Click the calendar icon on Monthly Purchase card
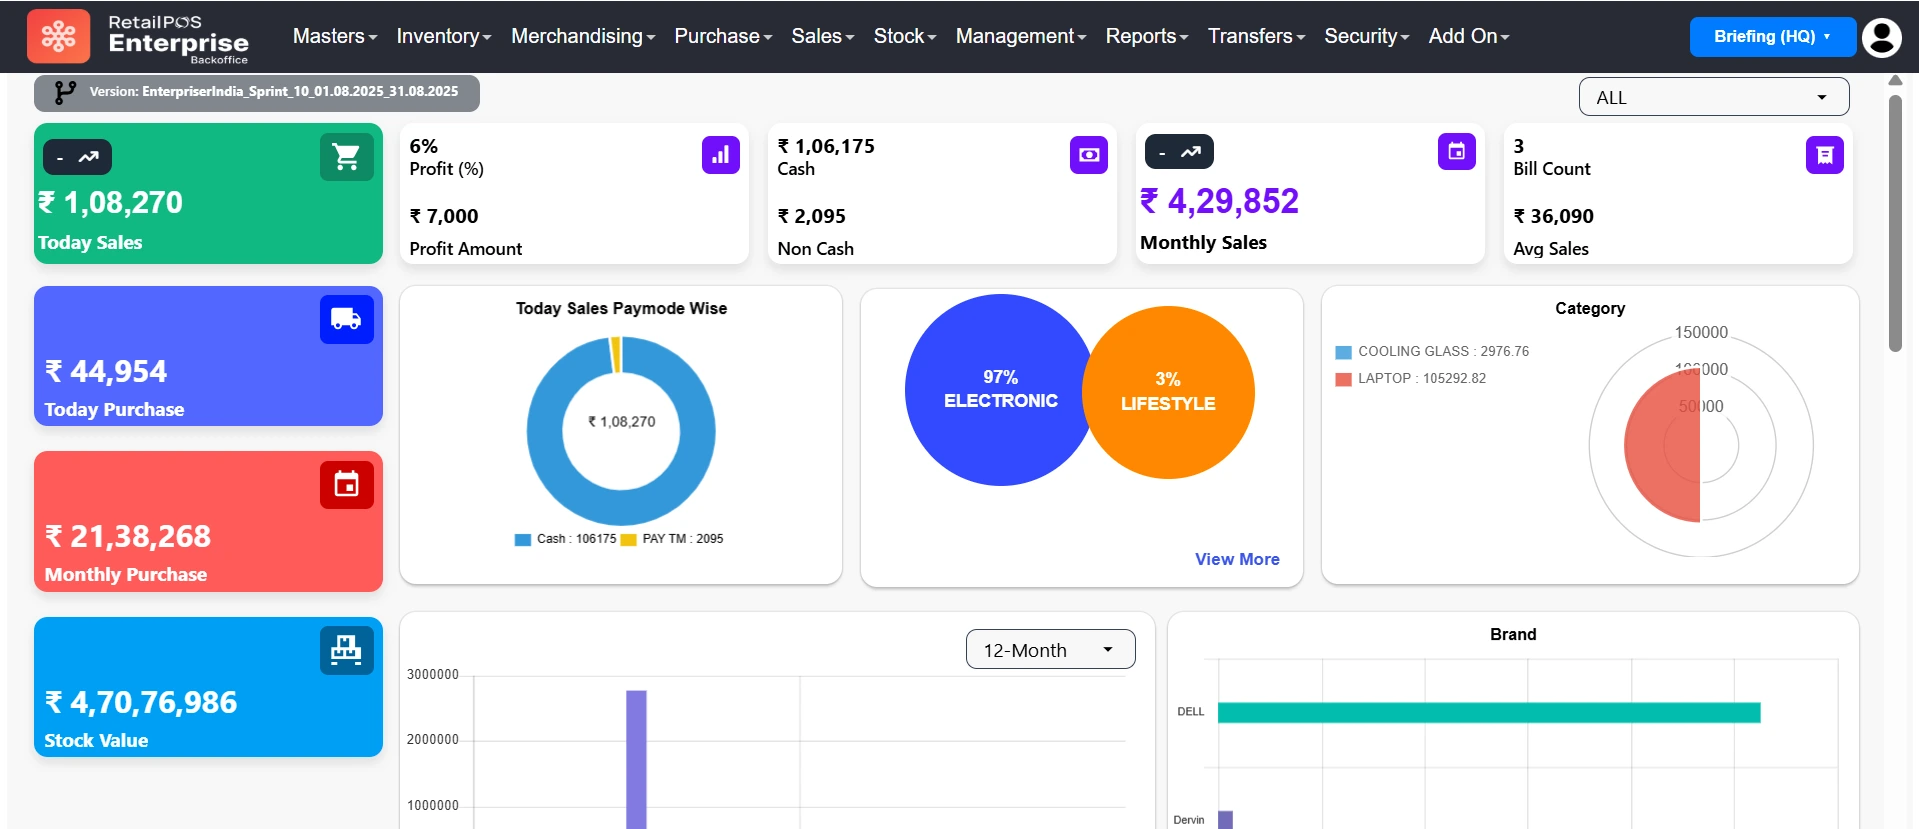The image size is (1919, 829). coord(346,484)
